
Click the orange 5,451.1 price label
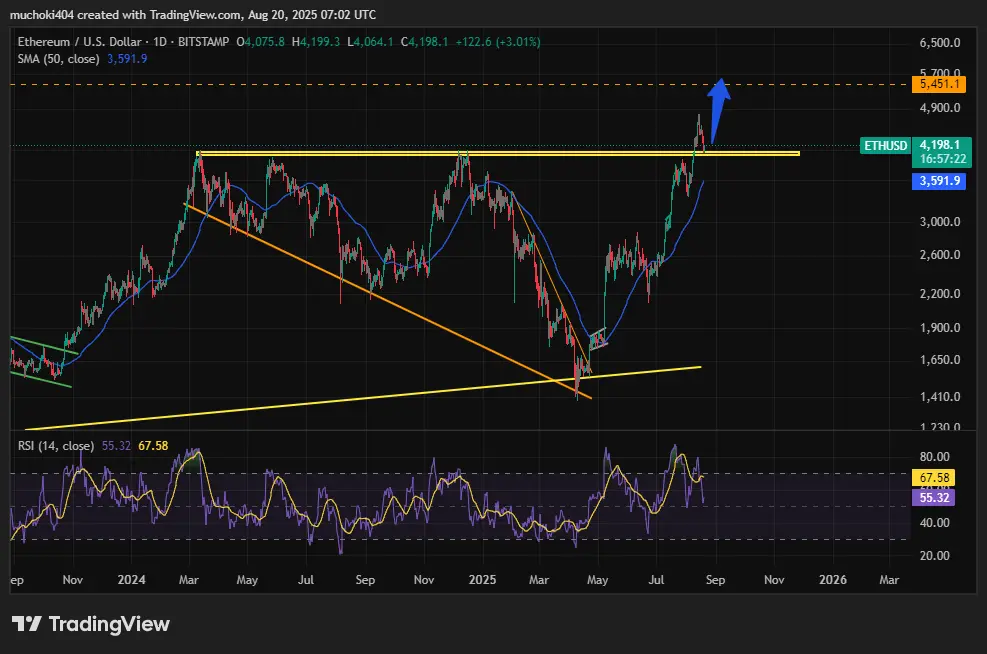click(x=938, y=85)
